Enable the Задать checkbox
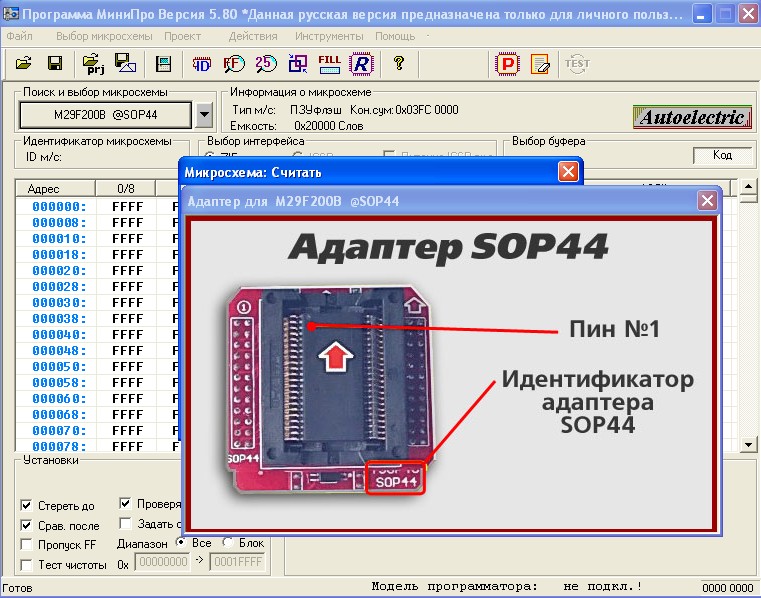This screenshot has height=598, width=761. [125, 523]
